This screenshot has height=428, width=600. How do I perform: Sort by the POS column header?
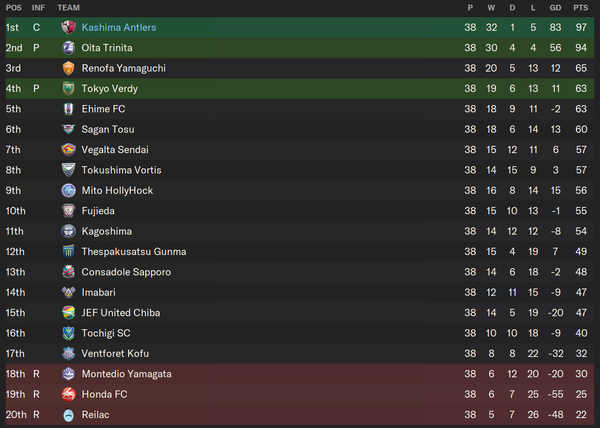coord(14,8)
